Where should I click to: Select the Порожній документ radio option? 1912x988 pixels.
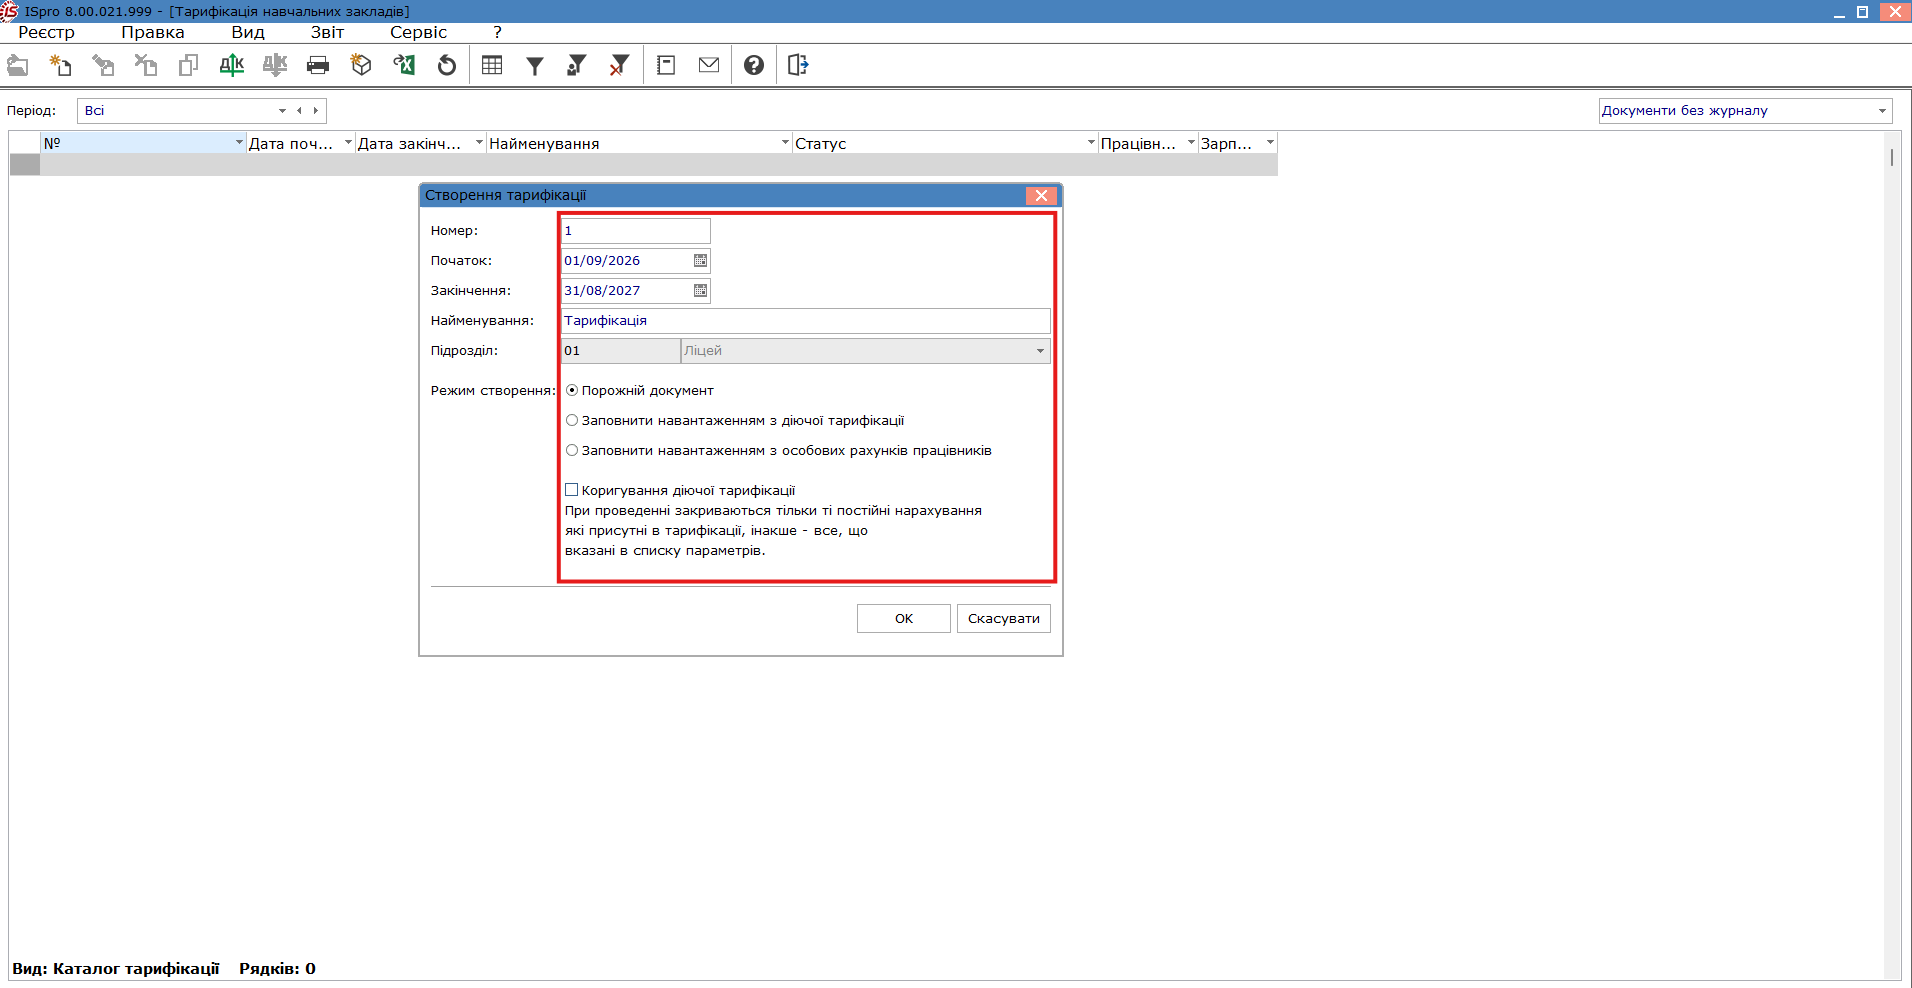pos(572,391)
